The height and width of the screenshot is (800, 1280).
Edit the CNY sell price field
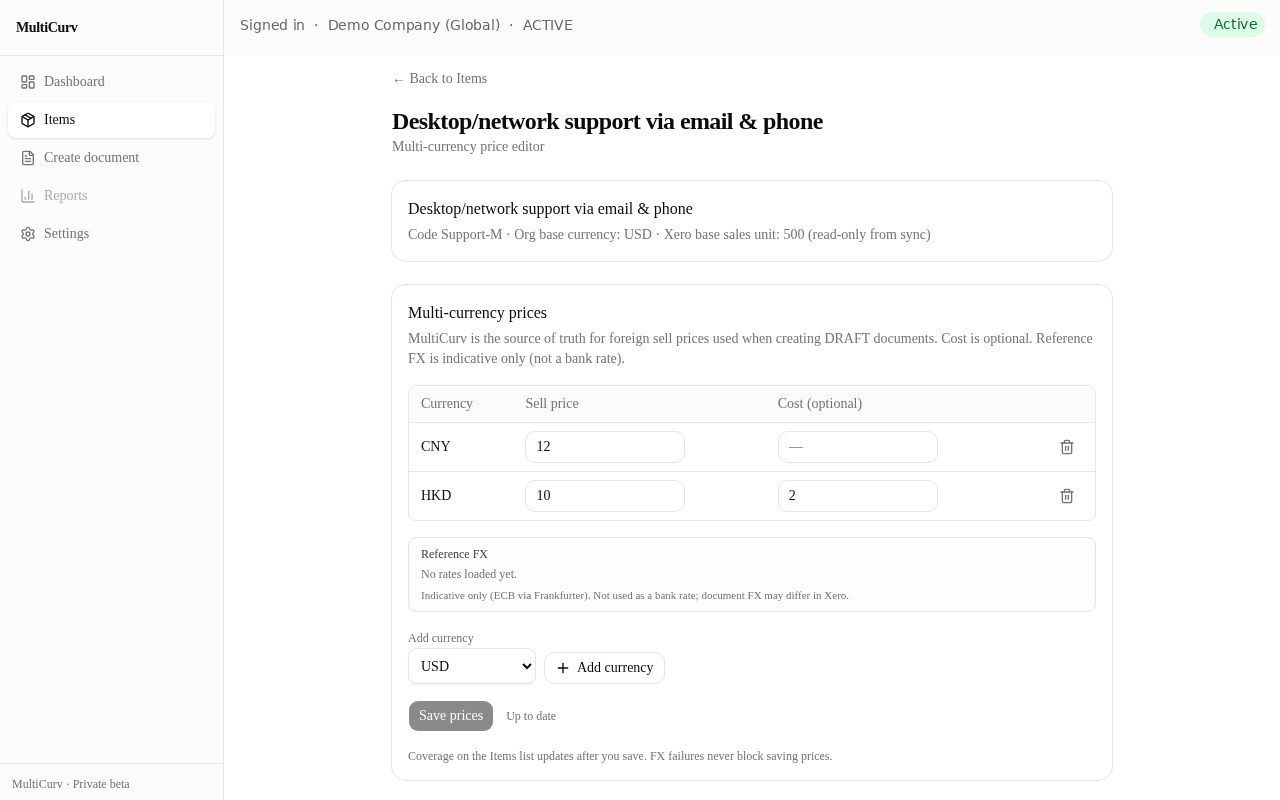(x=605, y=447)
